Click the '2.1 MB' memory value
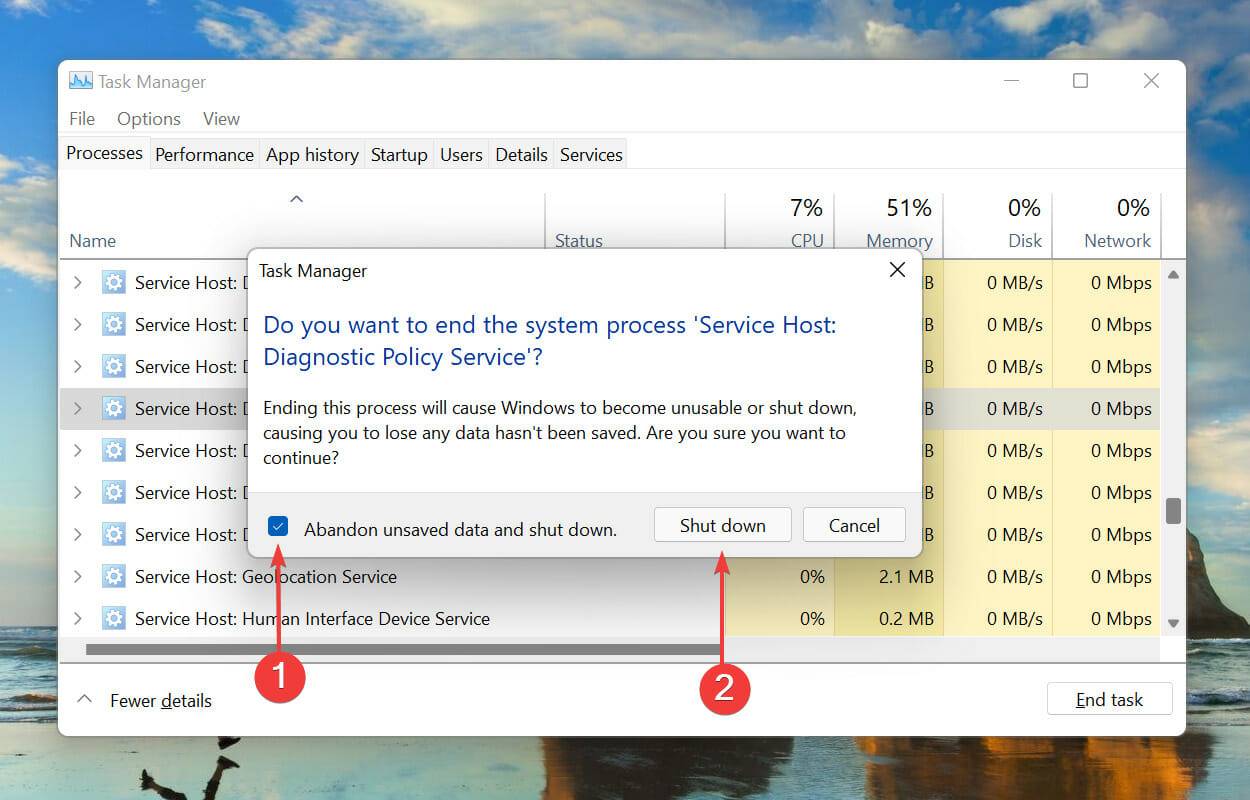This screenshot has width=1250, height=800. [907, 577]
